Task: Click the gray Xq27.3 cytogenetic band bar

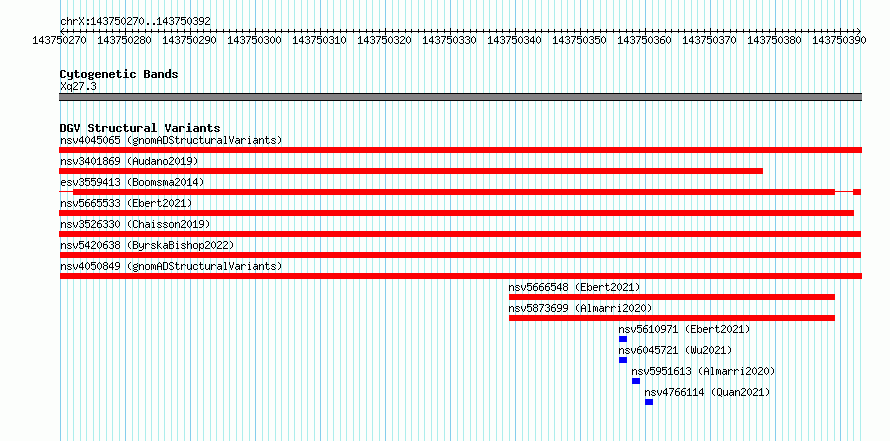Action: point(460,97)
